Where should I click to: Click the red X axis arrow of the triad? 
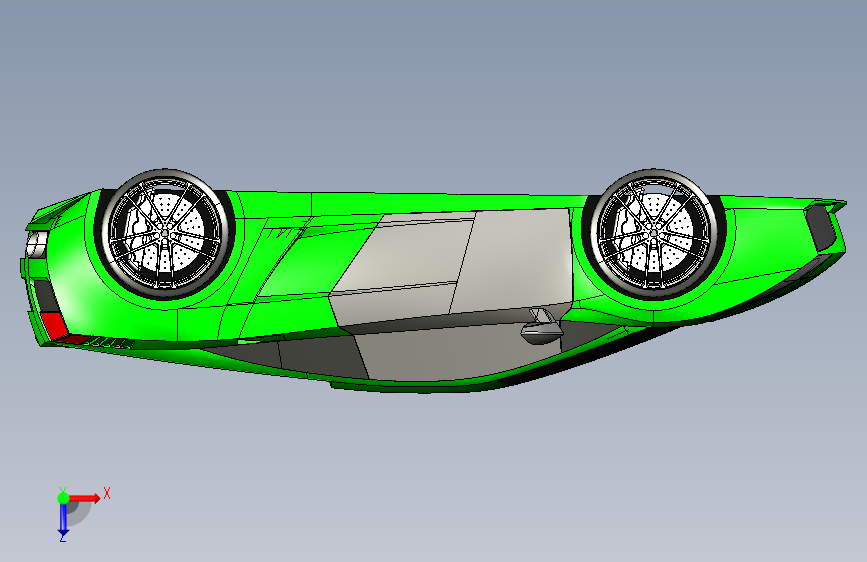coord(85,498)
